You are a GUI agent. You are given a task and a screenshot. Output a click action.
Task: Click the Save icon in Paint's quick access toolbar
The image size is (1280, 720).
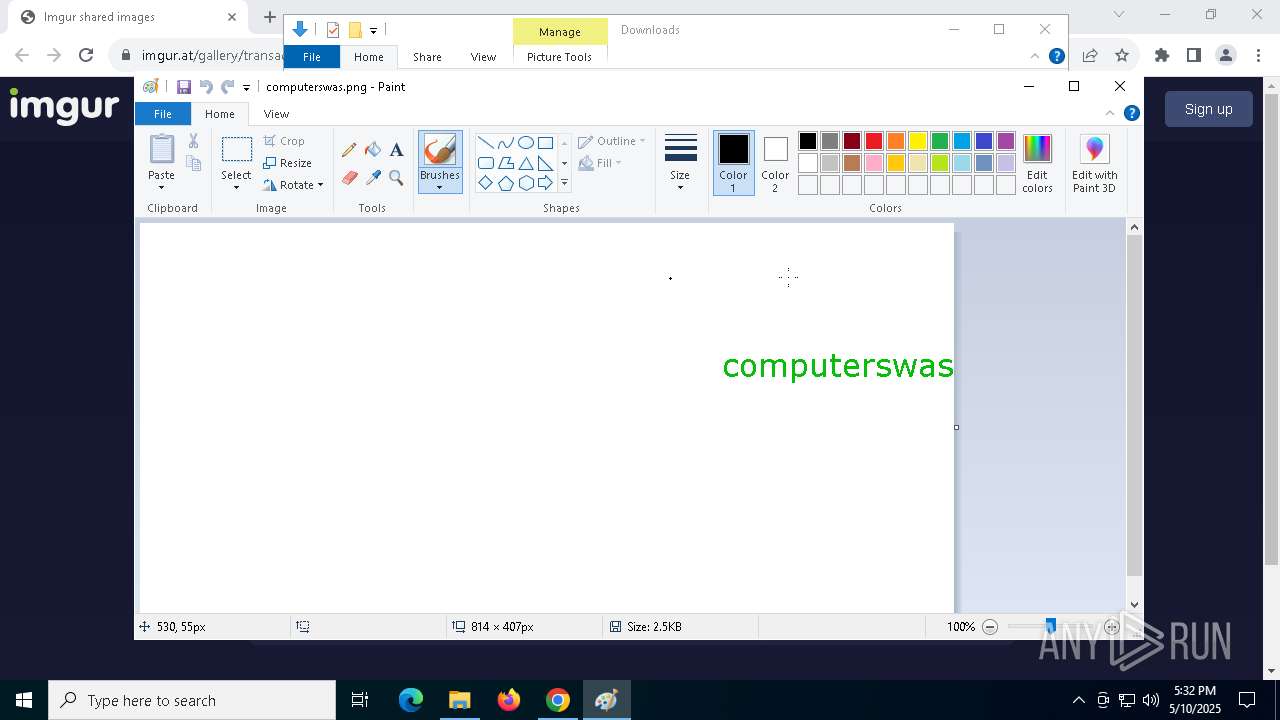tap(184, 87)
